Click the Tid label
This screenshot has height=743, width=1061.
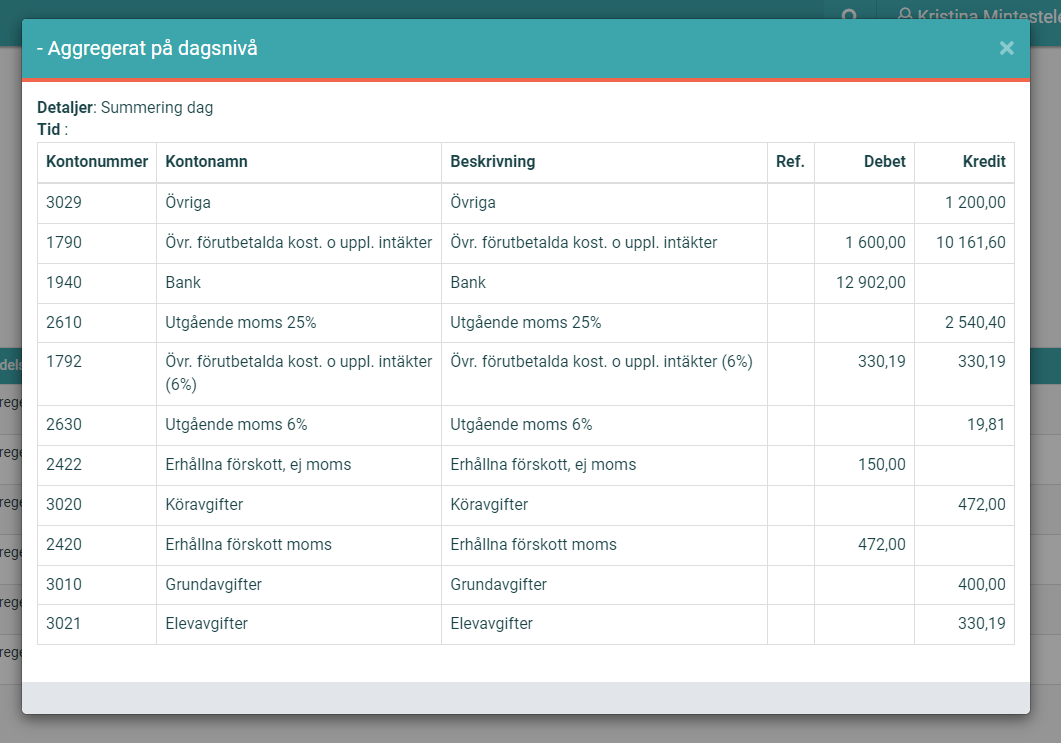49,129
